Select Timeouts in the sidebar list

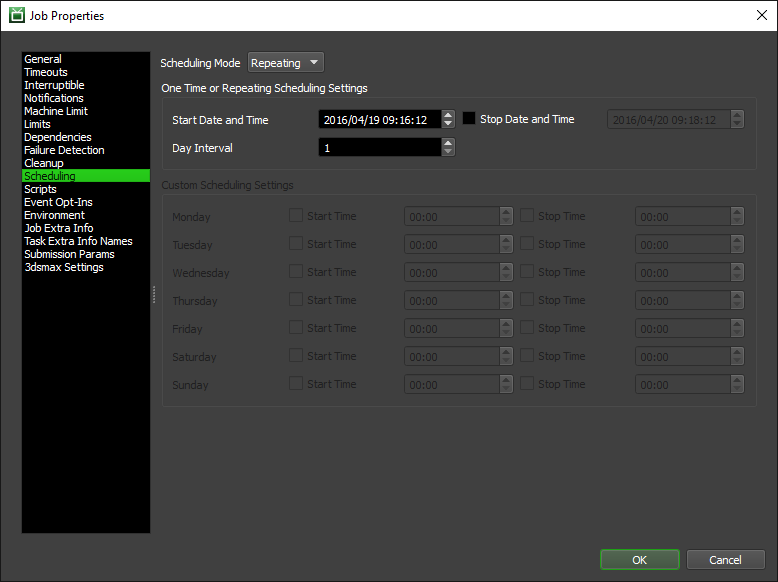[x=86, y=72]
